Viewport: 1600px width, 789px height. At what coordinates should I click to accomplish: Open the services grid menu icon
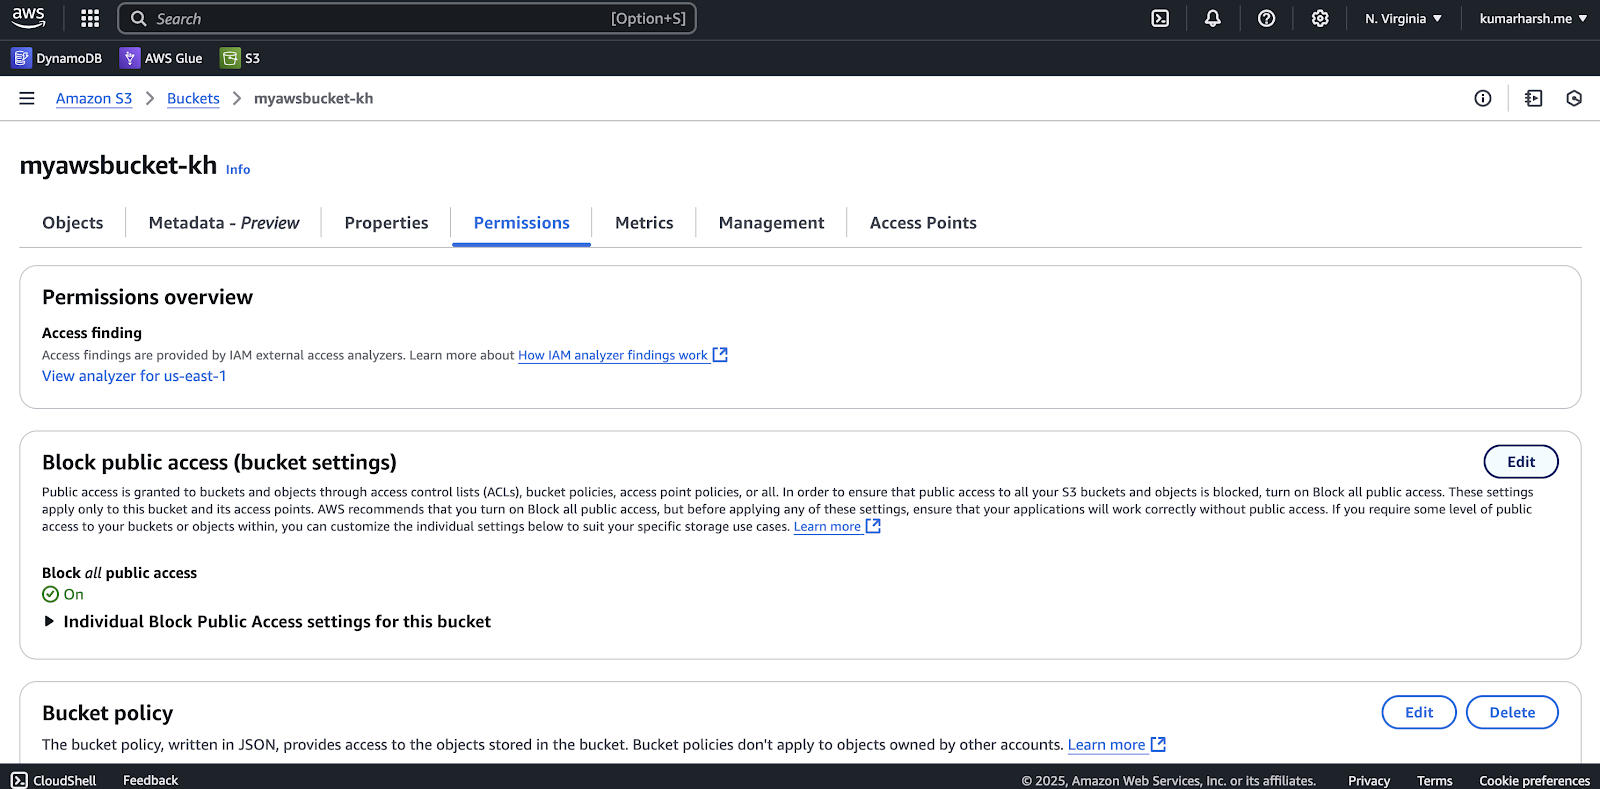[x=90, y=18]
